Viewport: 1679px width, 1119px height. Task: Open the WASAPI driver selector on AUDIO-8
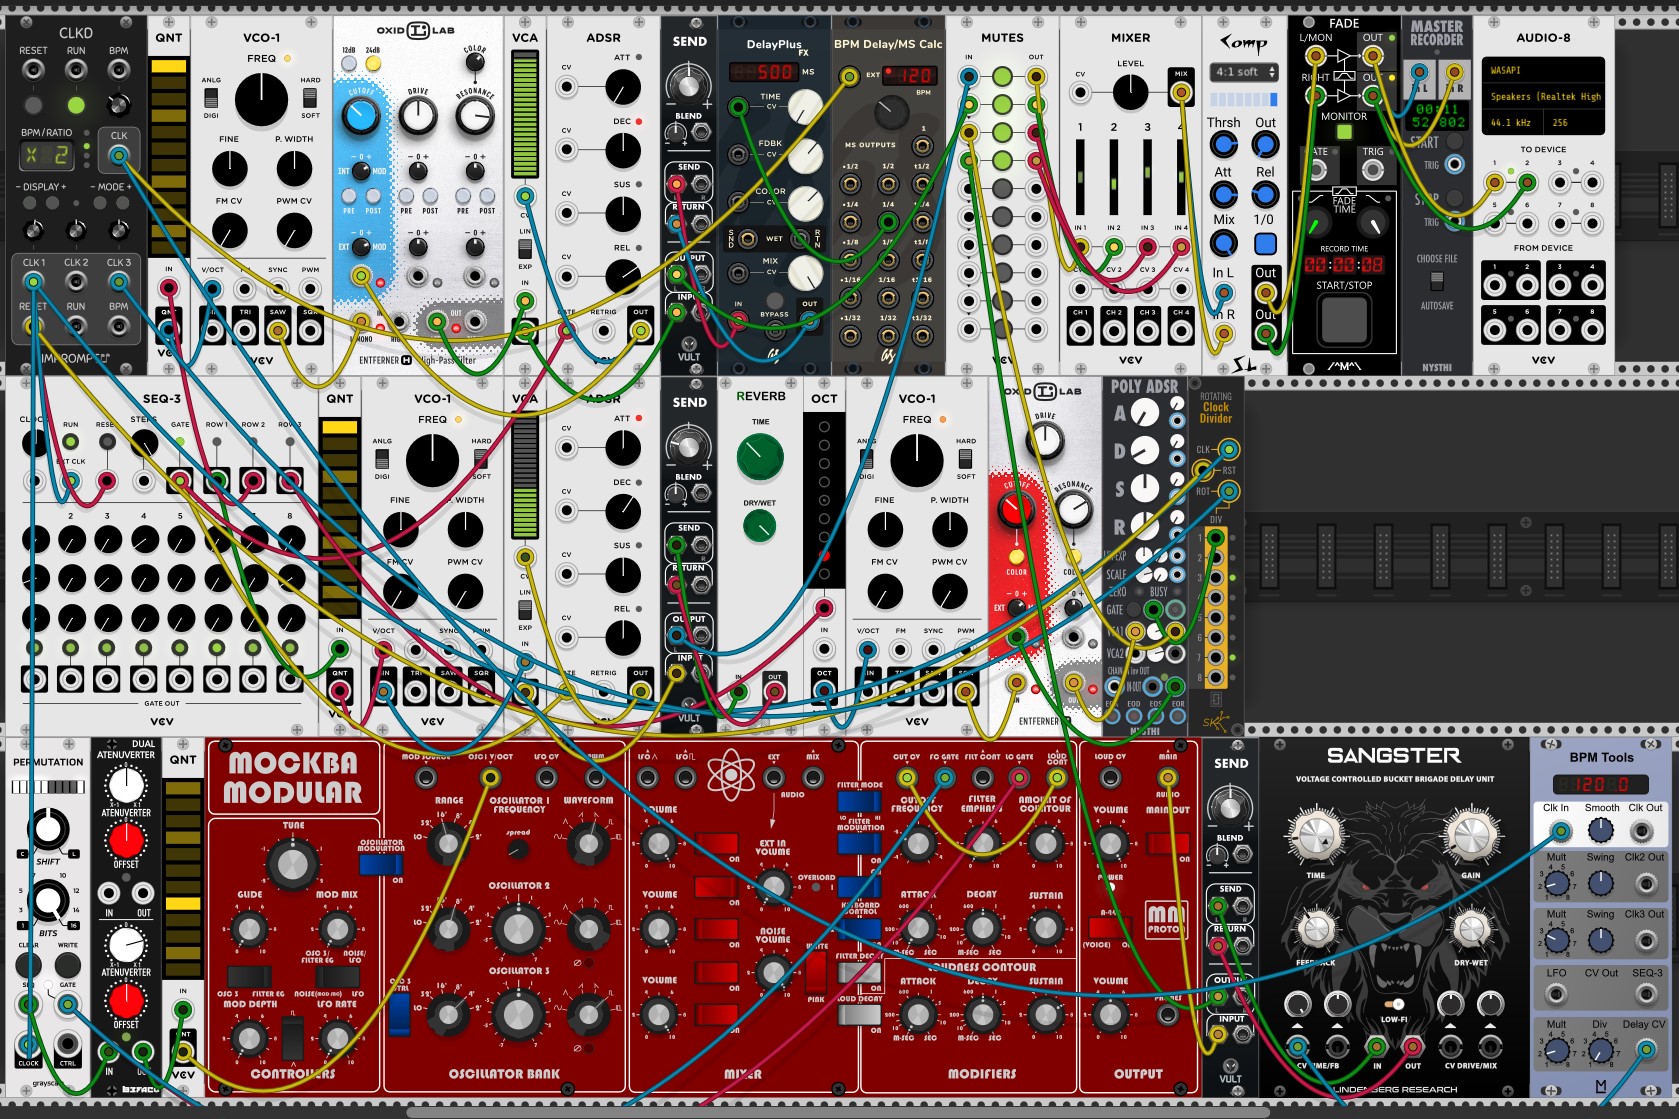coord(1543,70)
